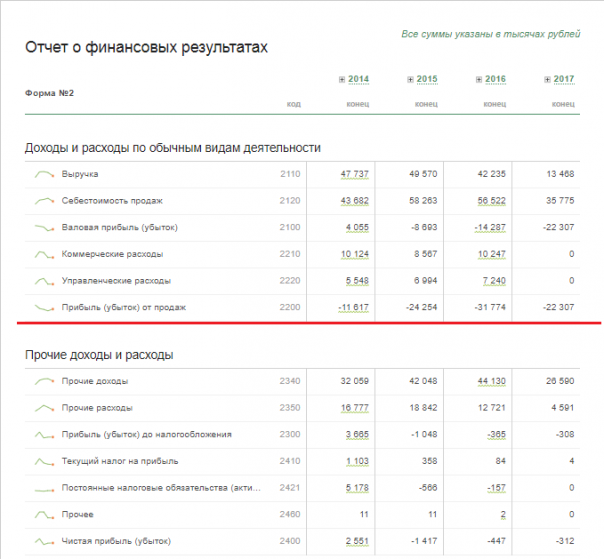Open the trend icon for Прочие доходы
Screen dimensions: 604x559
45,381
